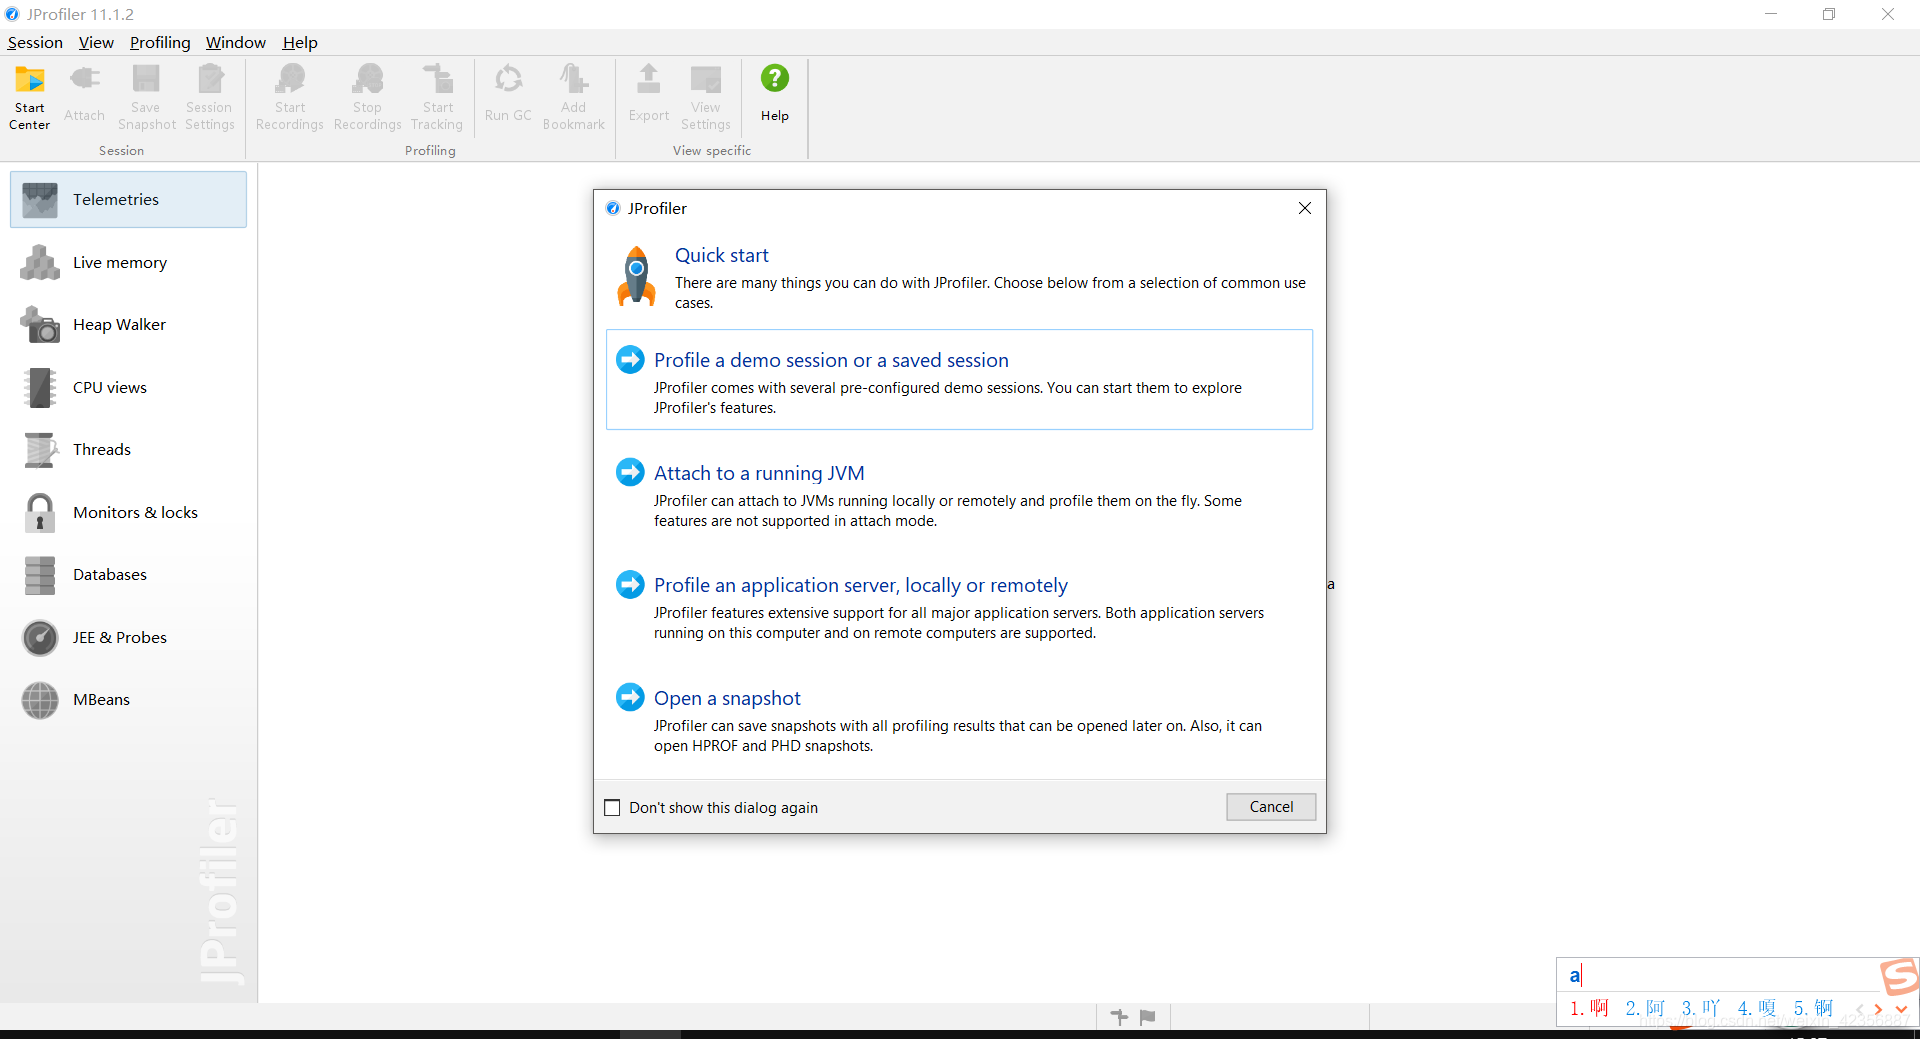Select IME candidate 5 锕

click(x=1813, y=1008)
